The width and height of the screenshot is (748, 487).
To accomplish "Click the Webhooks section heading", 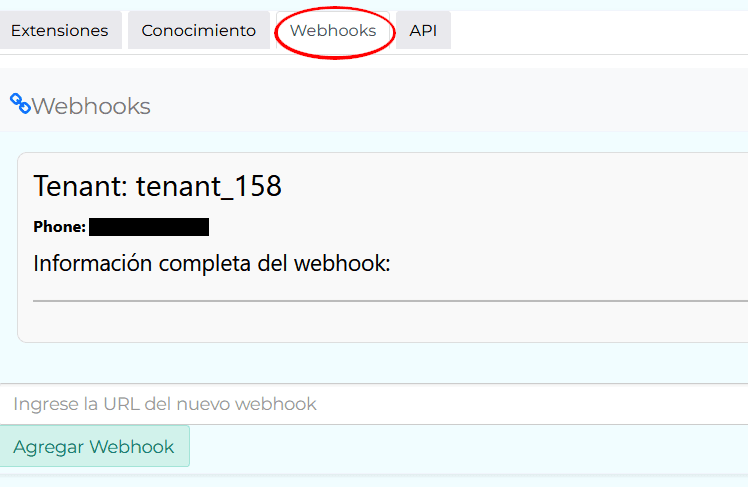I will 91,106.
